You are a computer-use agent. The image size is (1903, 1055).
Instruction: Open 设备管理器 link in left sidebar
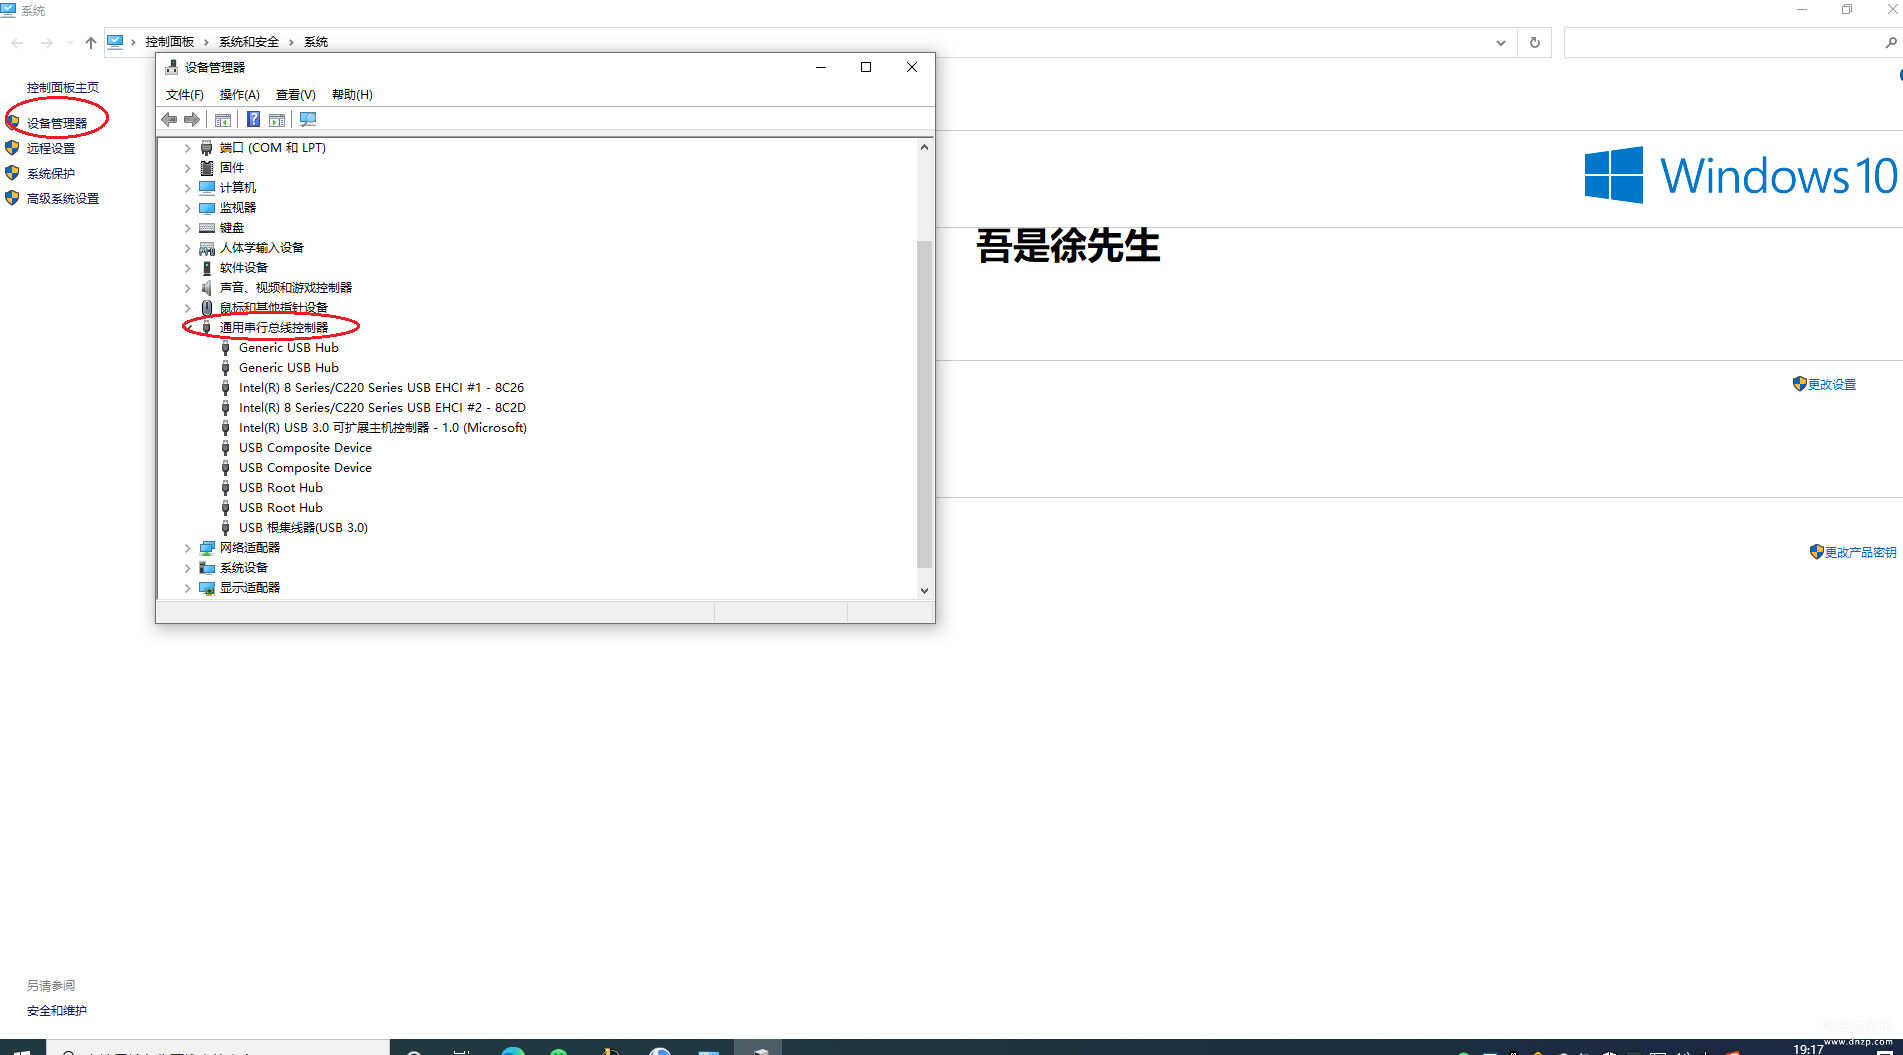[57, 123]
